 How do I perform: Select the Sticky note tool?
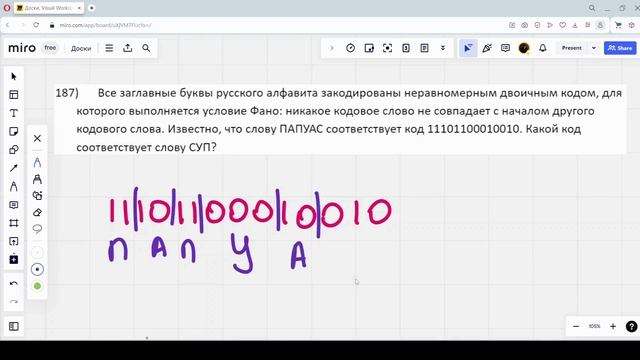tap(13, 131)
